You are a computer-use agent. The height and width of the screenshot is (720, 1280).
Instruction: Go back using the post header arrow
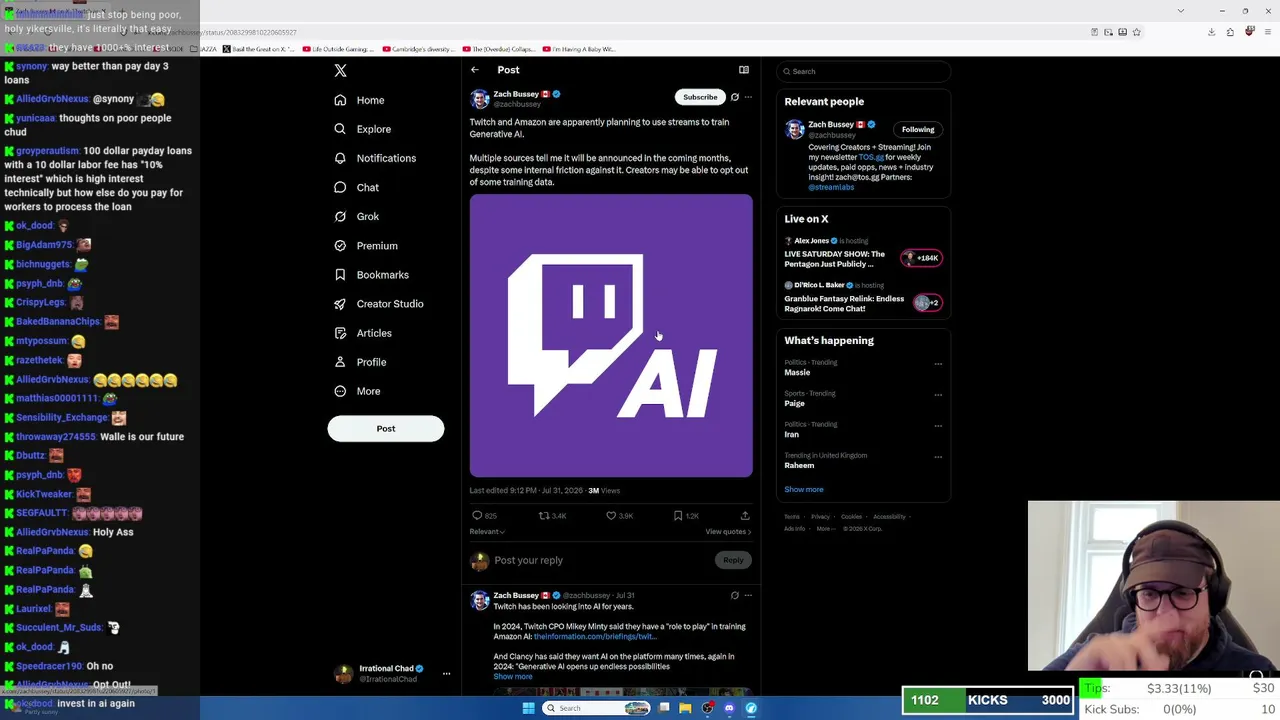tap(475, 70)
